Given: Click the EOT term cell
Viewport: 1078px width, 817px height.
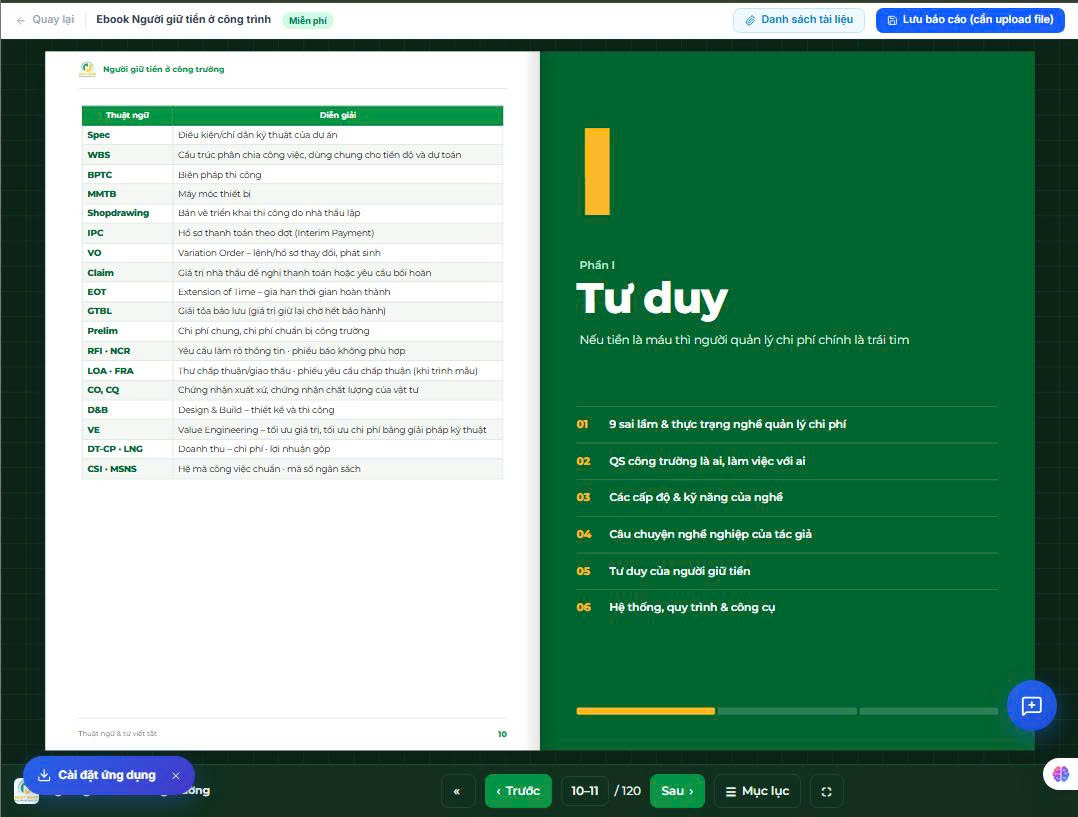Looking at the screenshot, I should click(x=127, y=292).
